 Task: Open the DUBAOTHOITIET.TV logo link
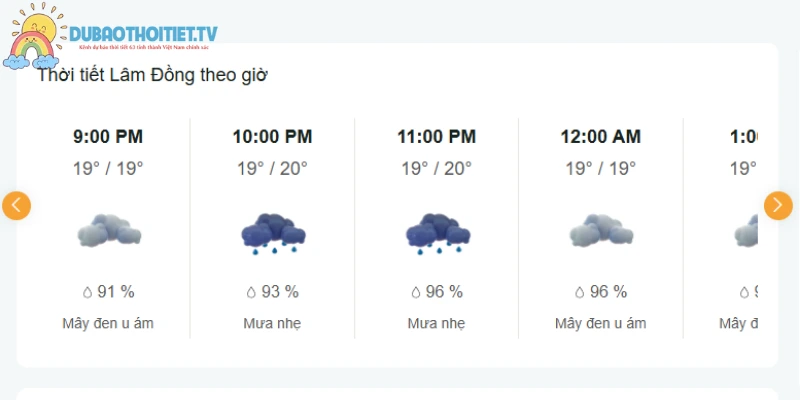pos(143,34)
